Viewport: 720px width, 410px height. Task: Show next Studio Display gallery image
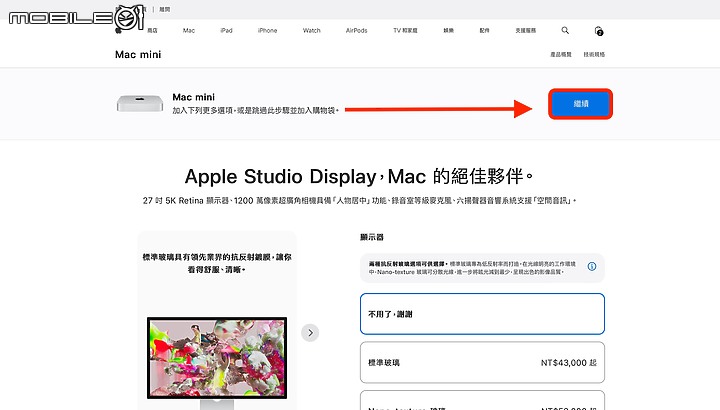310,332
